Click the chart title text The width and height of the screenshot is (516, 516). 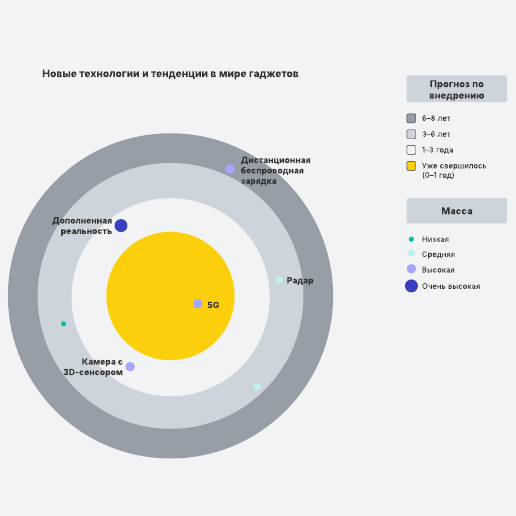tap(170, 74)
